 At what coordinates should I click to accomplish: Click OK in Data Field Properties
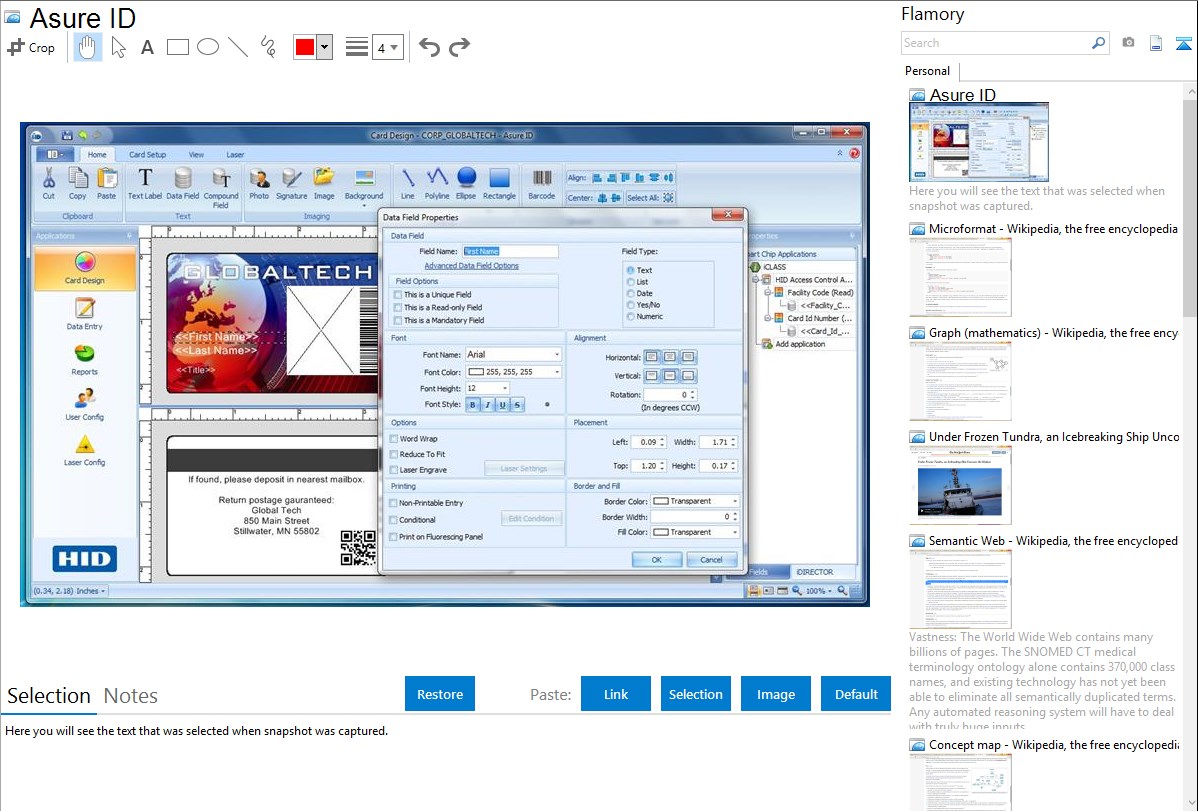(656, 560)
